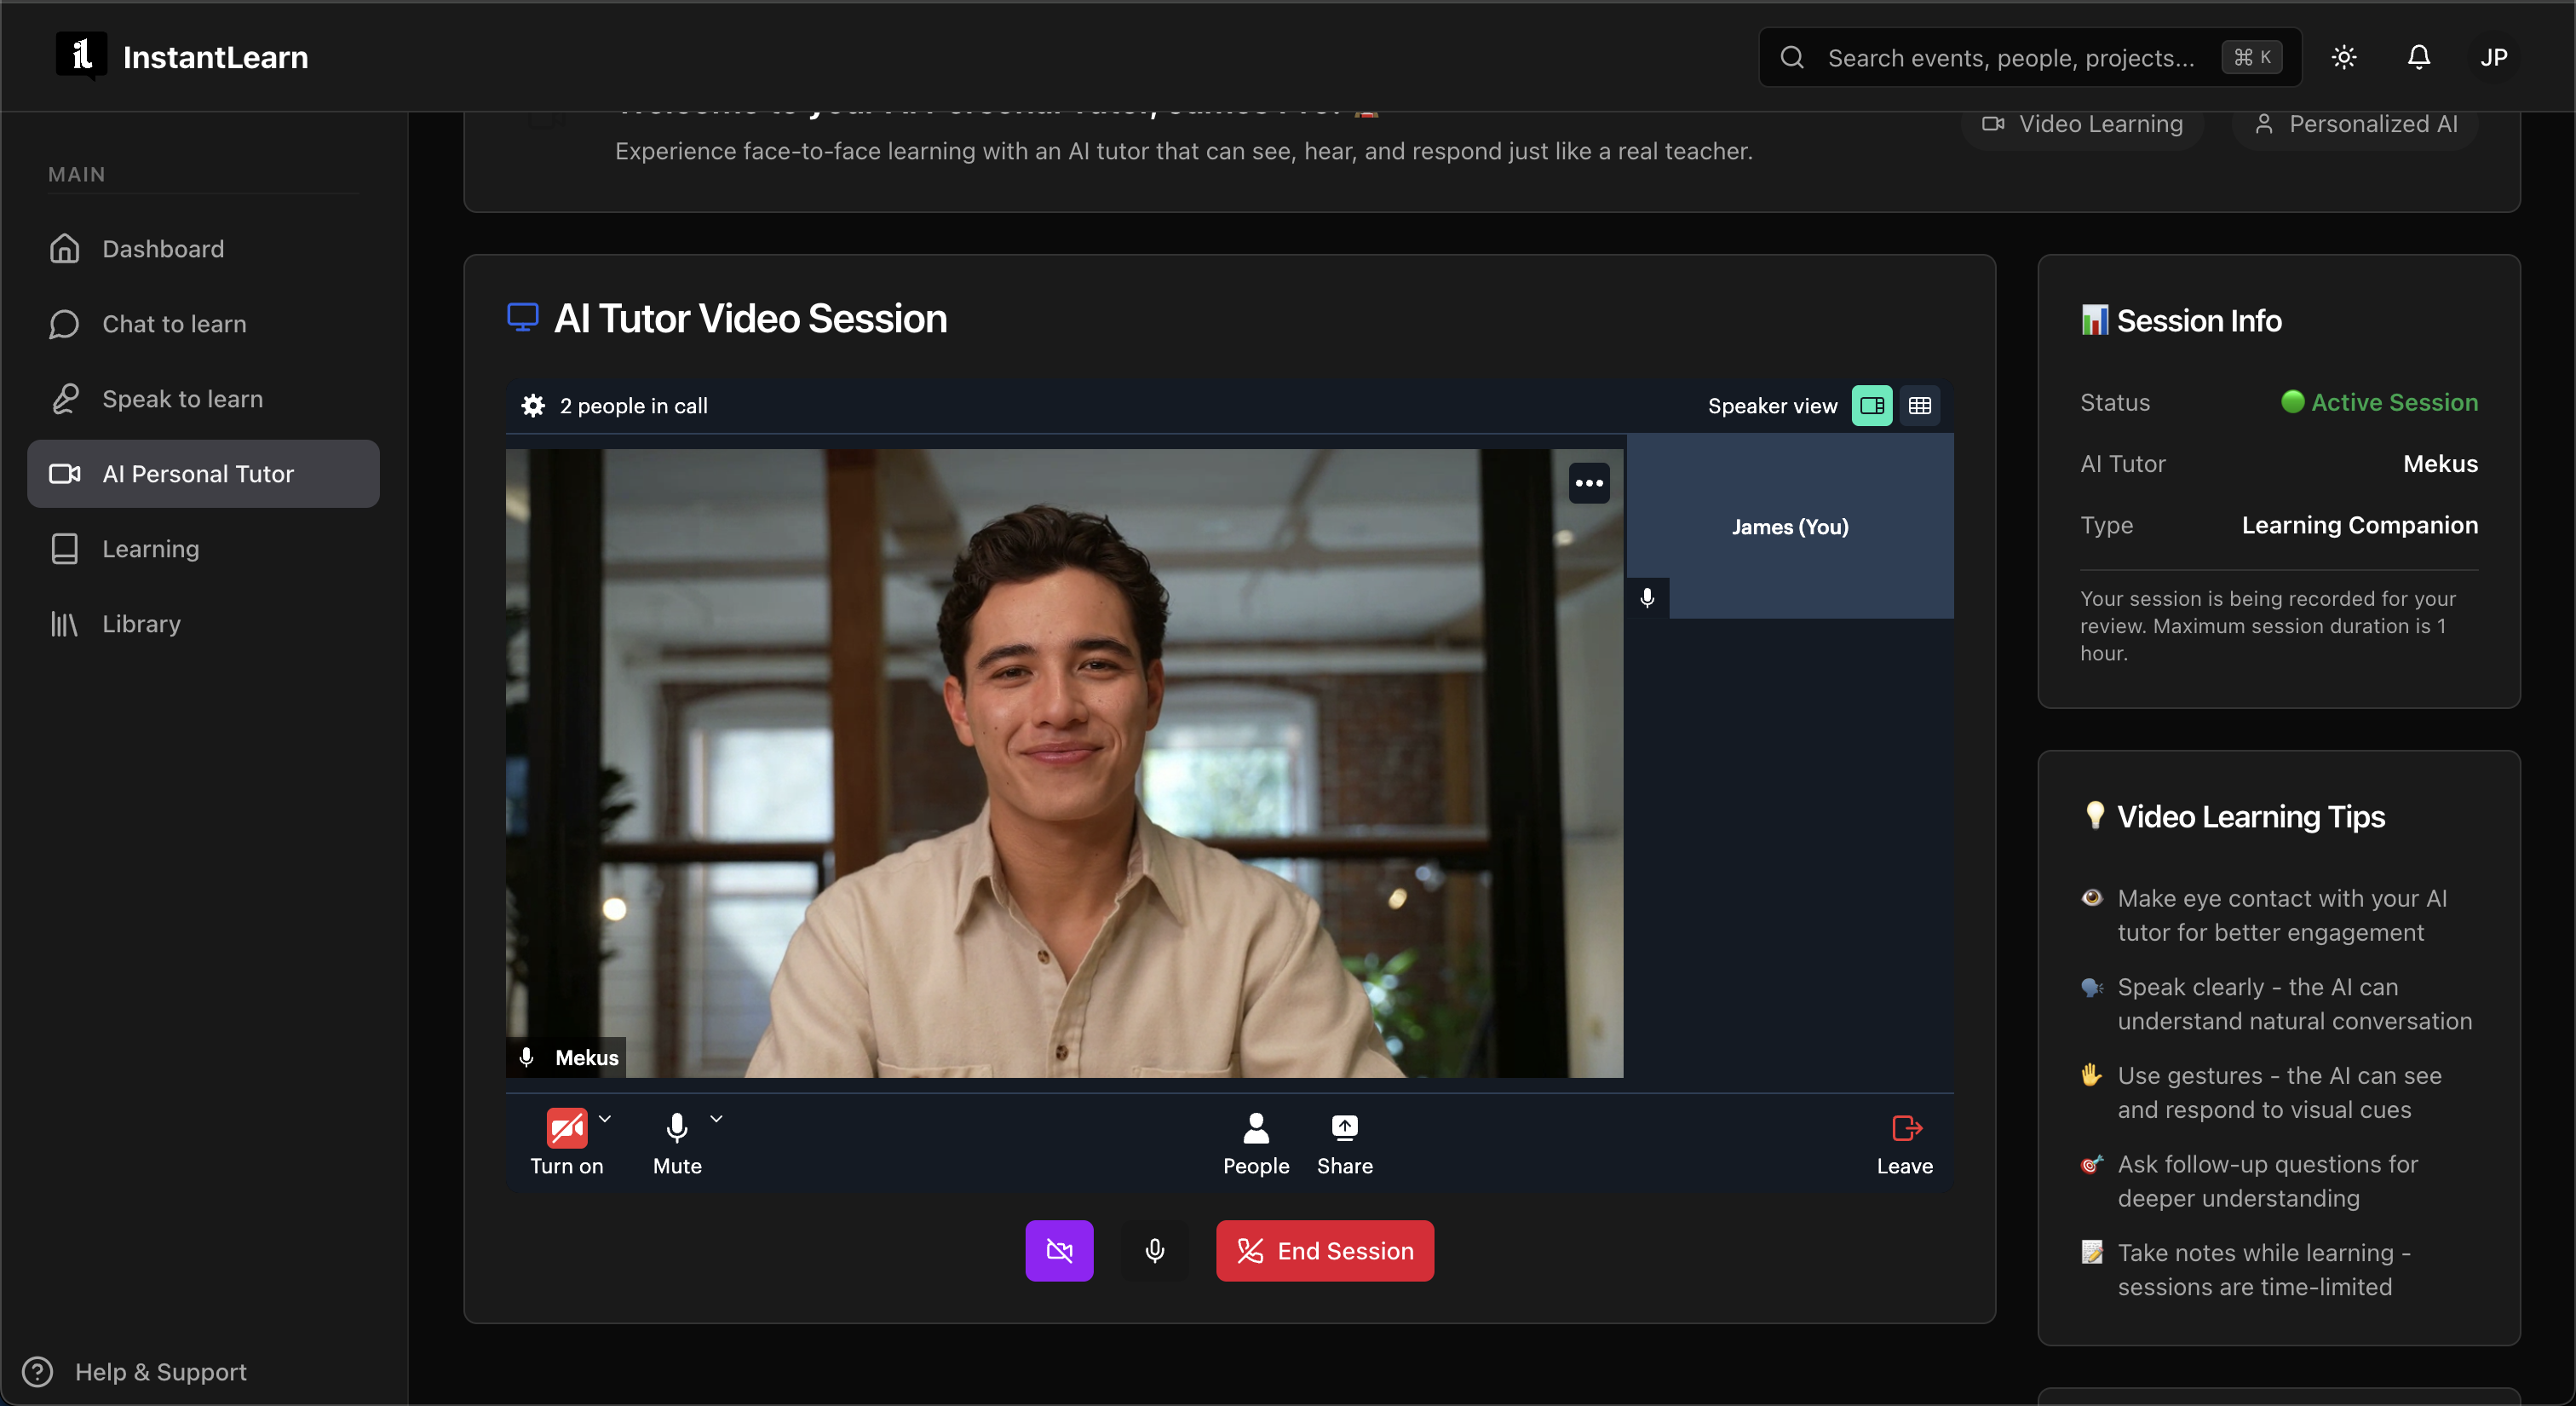Click the Share screen icon
The image size is (2576, 1406).
[x=1344, y=1128]
